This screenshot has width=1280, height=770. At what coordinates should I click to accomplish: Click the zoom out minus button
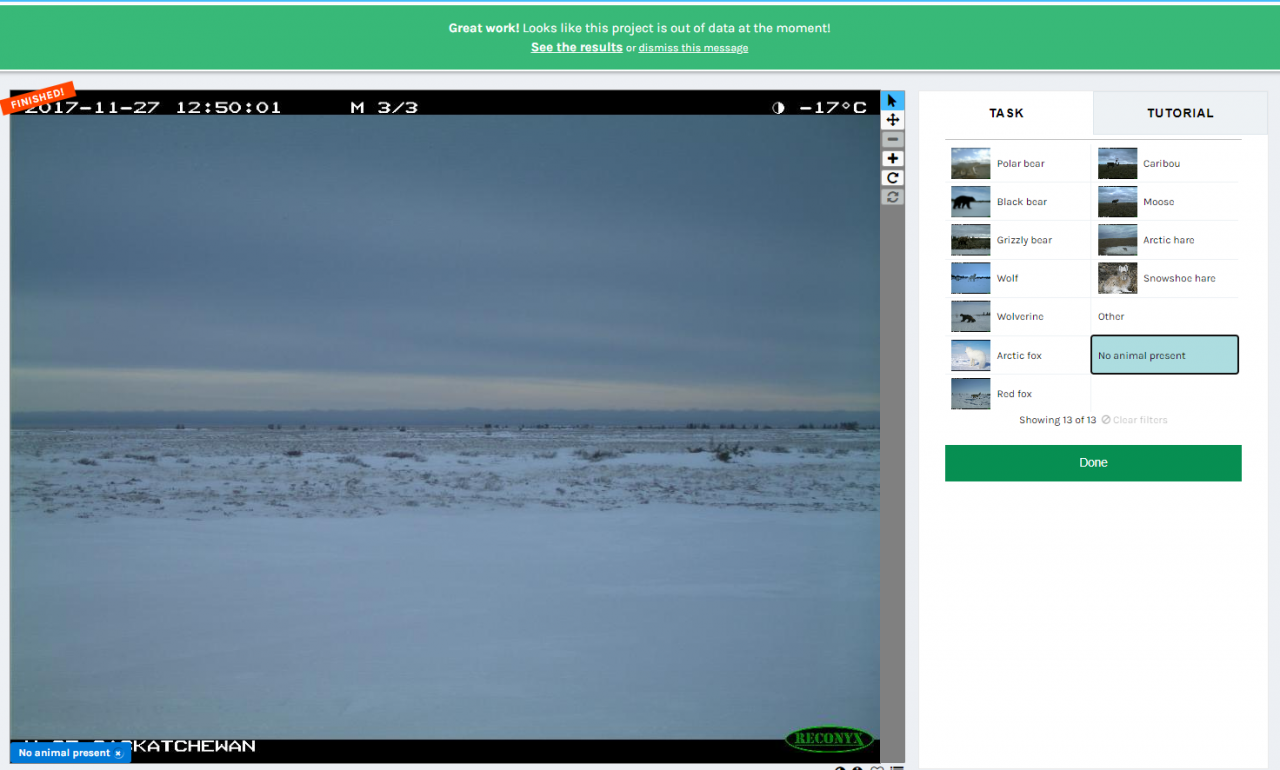click(x=893, y=139)
